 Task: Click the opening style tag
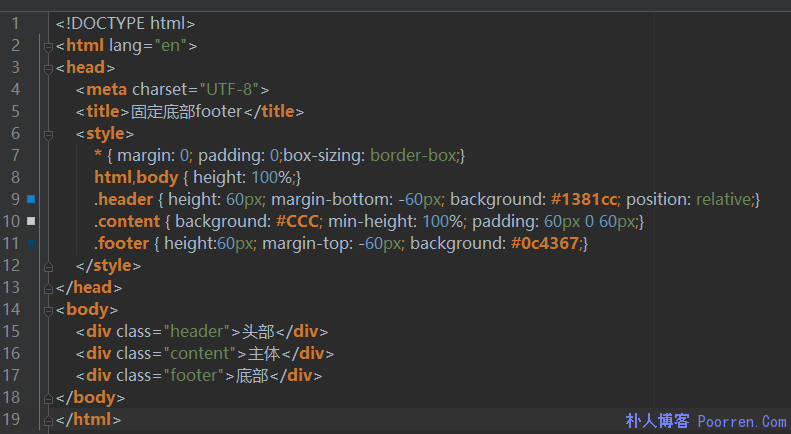tap(104, 133)
